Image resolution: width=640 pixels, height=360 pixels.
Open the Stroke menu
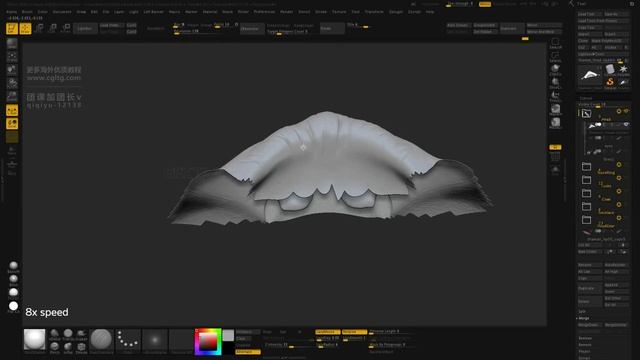(x=321, y=12)
